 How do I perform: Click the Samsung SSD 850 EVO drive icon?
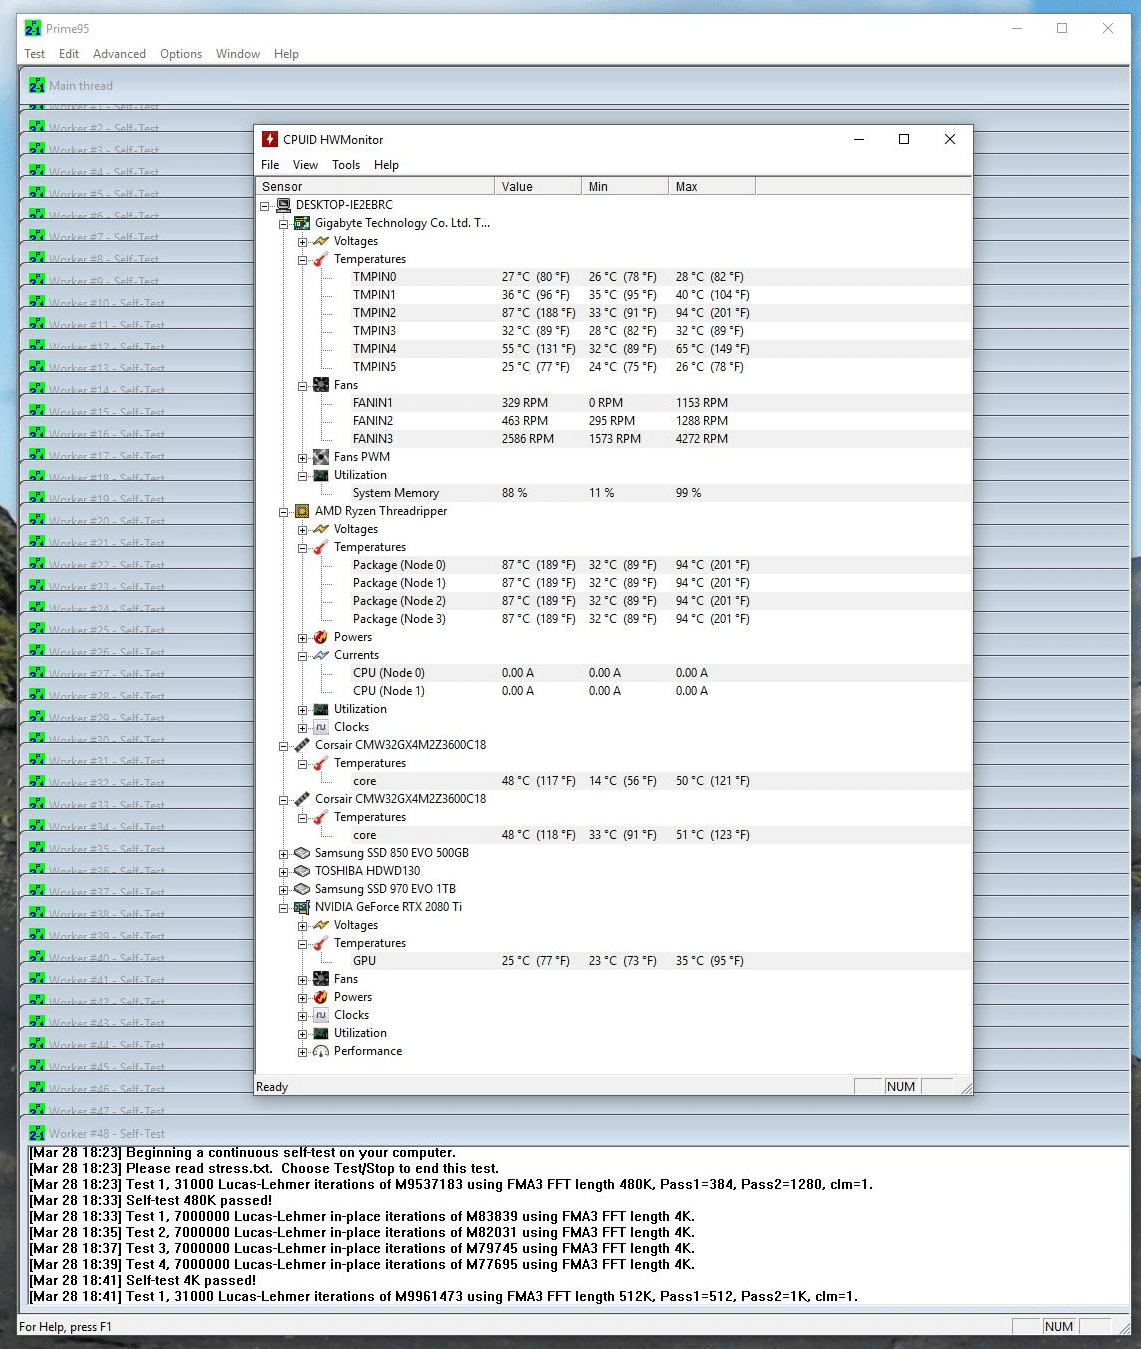coord(302,853)
